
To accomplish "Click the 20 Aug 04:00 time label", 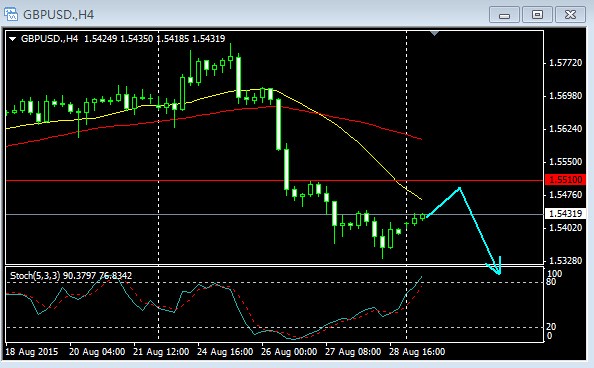I will pos(97,352).
